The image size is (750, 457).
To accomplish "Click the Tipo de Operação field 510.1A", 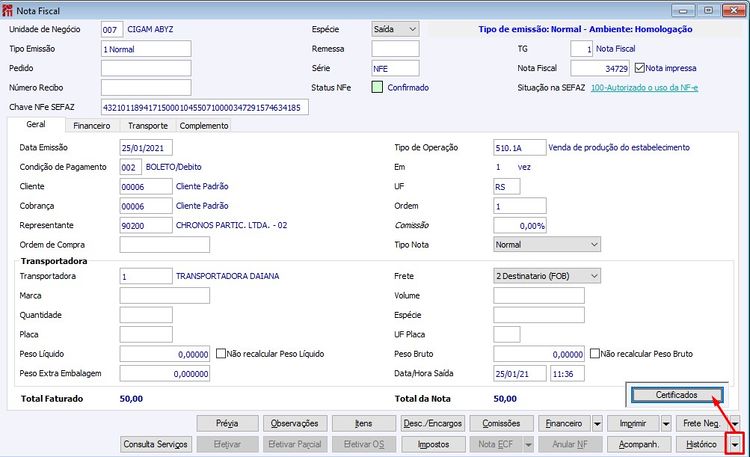I will coord(519,148).
